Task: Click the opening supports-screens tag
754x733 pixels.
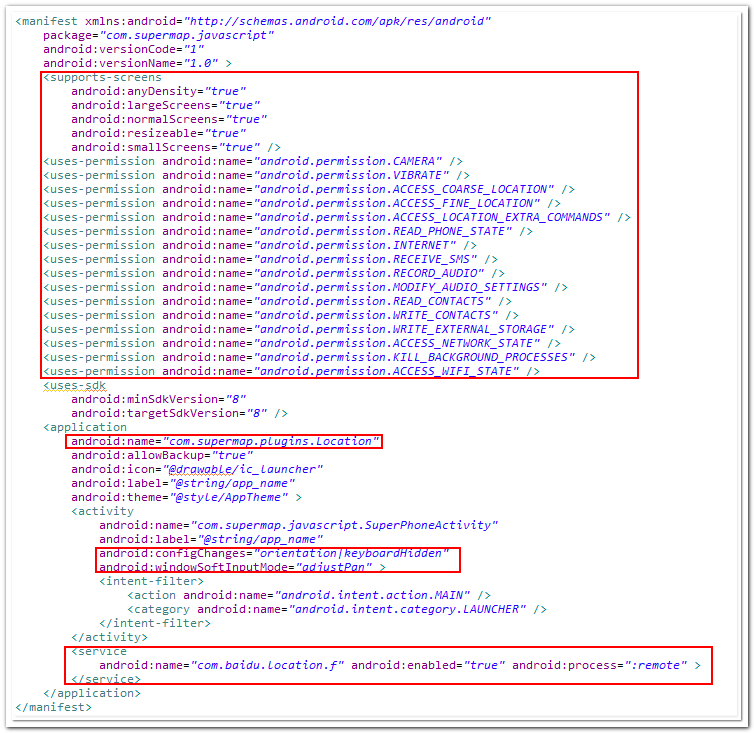Action: click(102, 76)
